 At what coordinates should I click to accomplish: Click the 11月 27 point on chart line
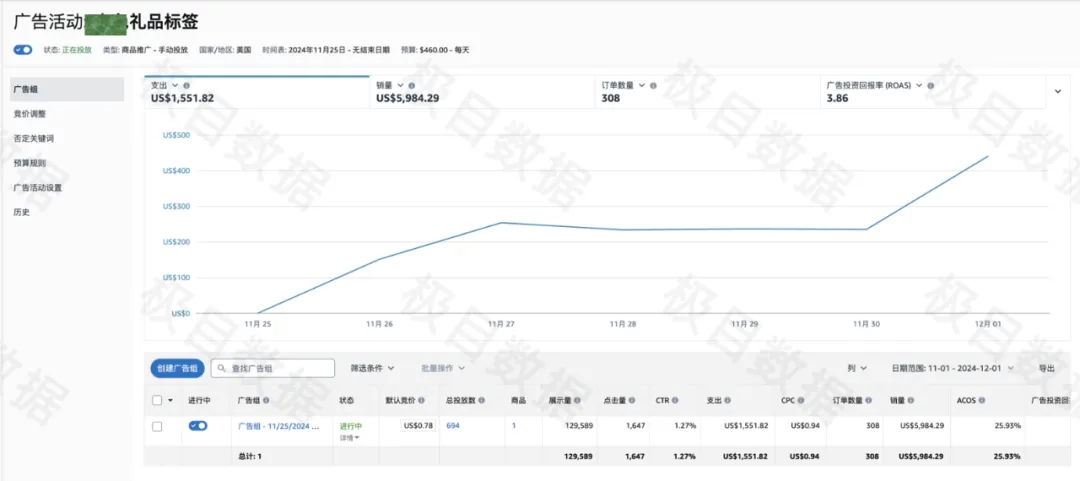(x=501, y=223)
